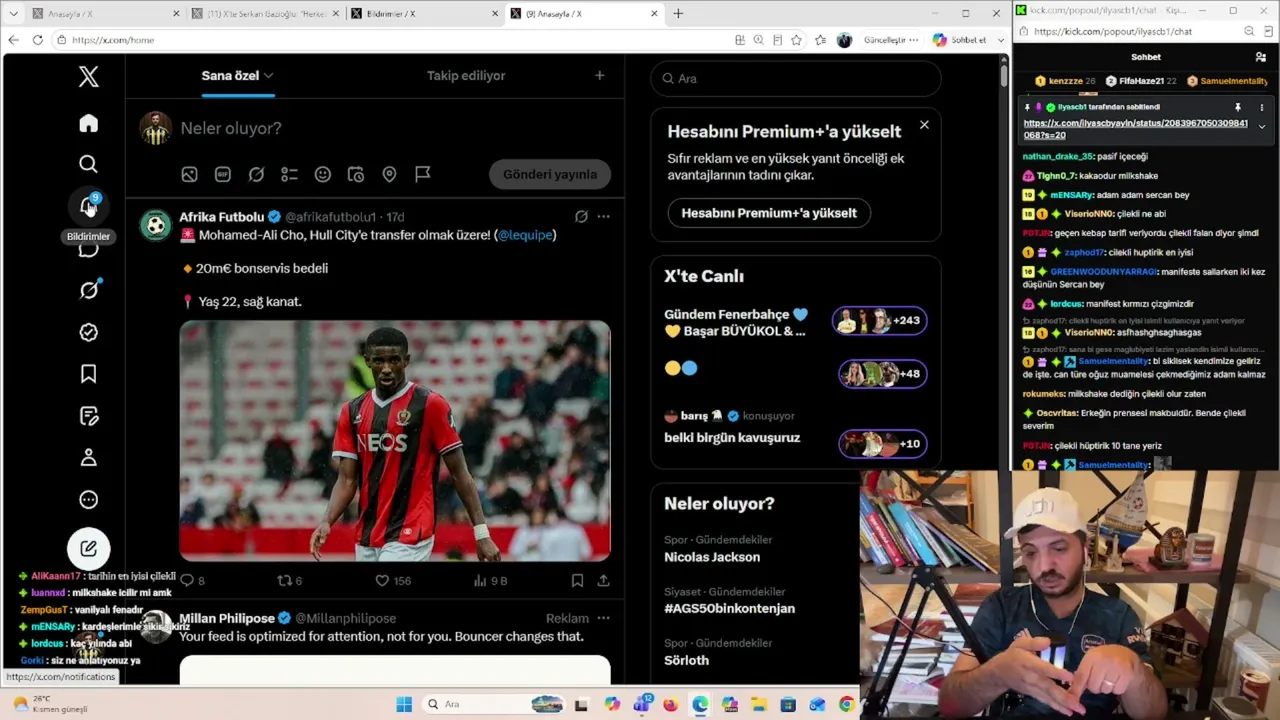1280x720 pixels.
Task: Tag location in the composer
Action: tap(389, 174)
